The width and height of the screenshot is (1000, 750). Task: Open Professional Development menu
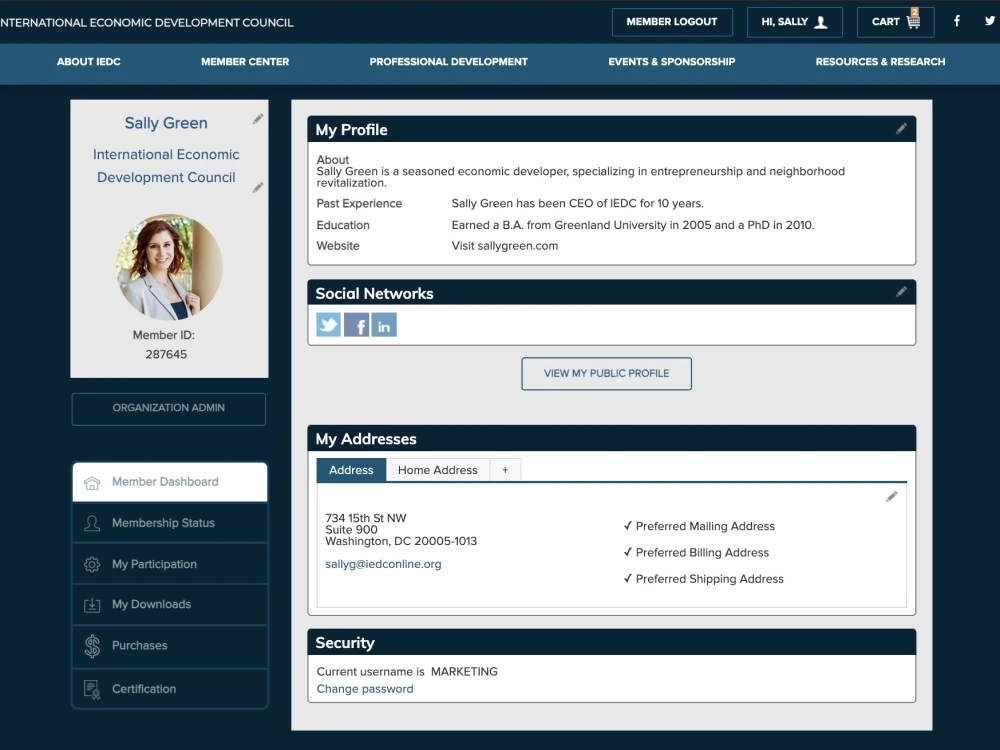(448, 62)
